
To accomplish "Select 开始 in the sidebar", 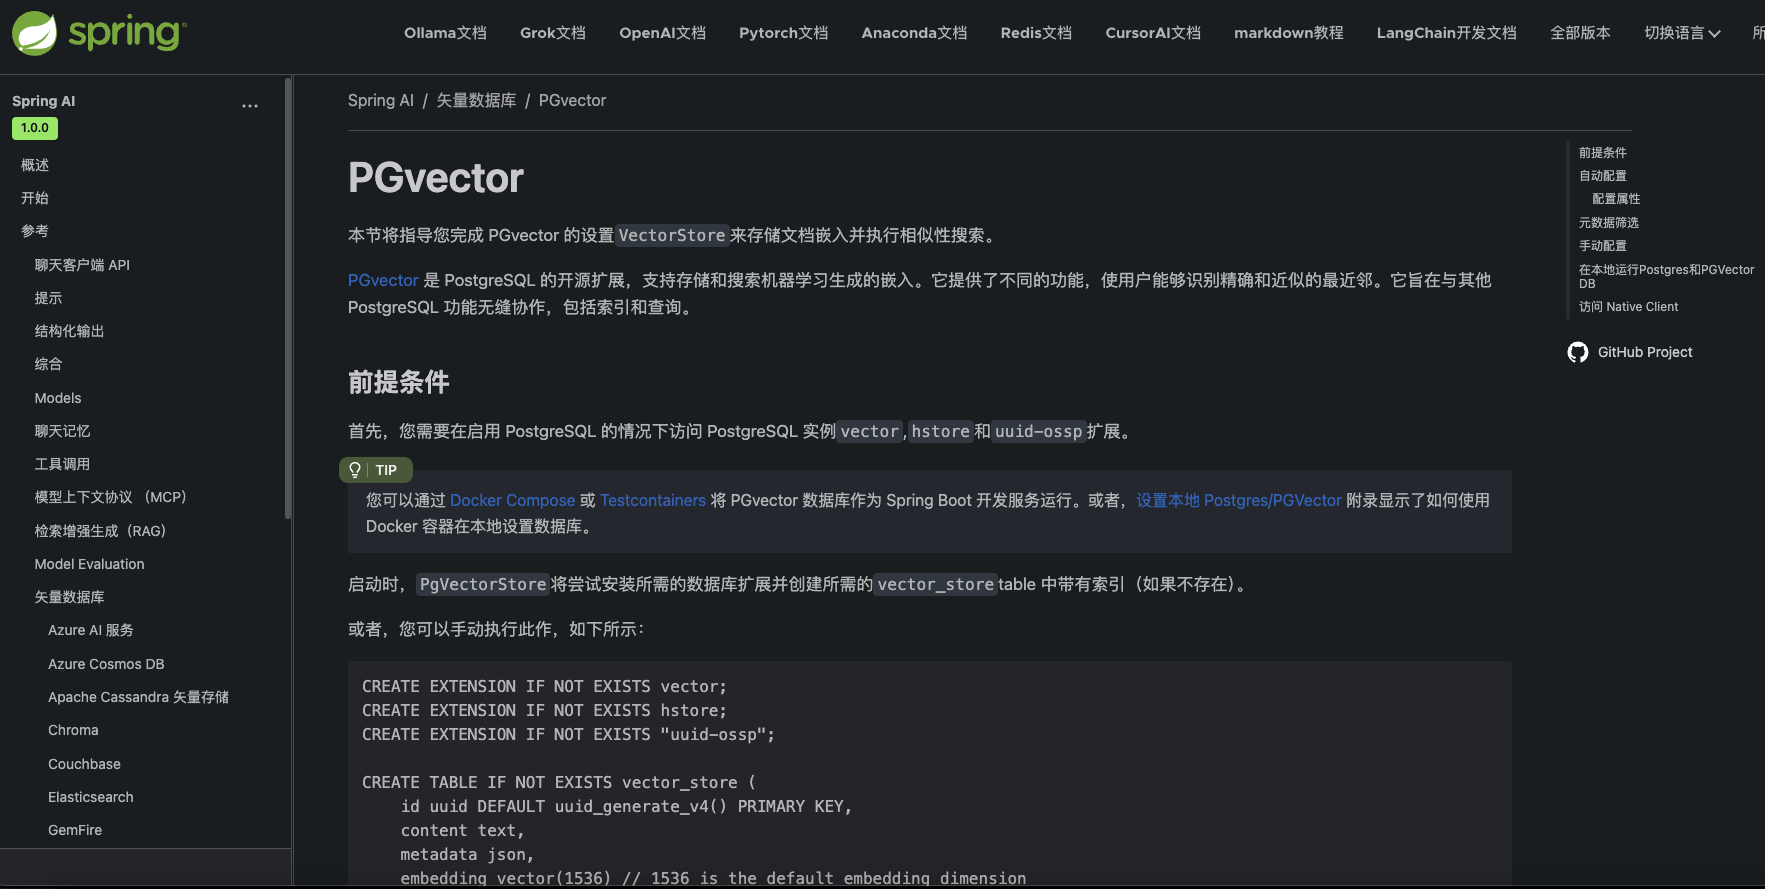I will coord(35,198).
